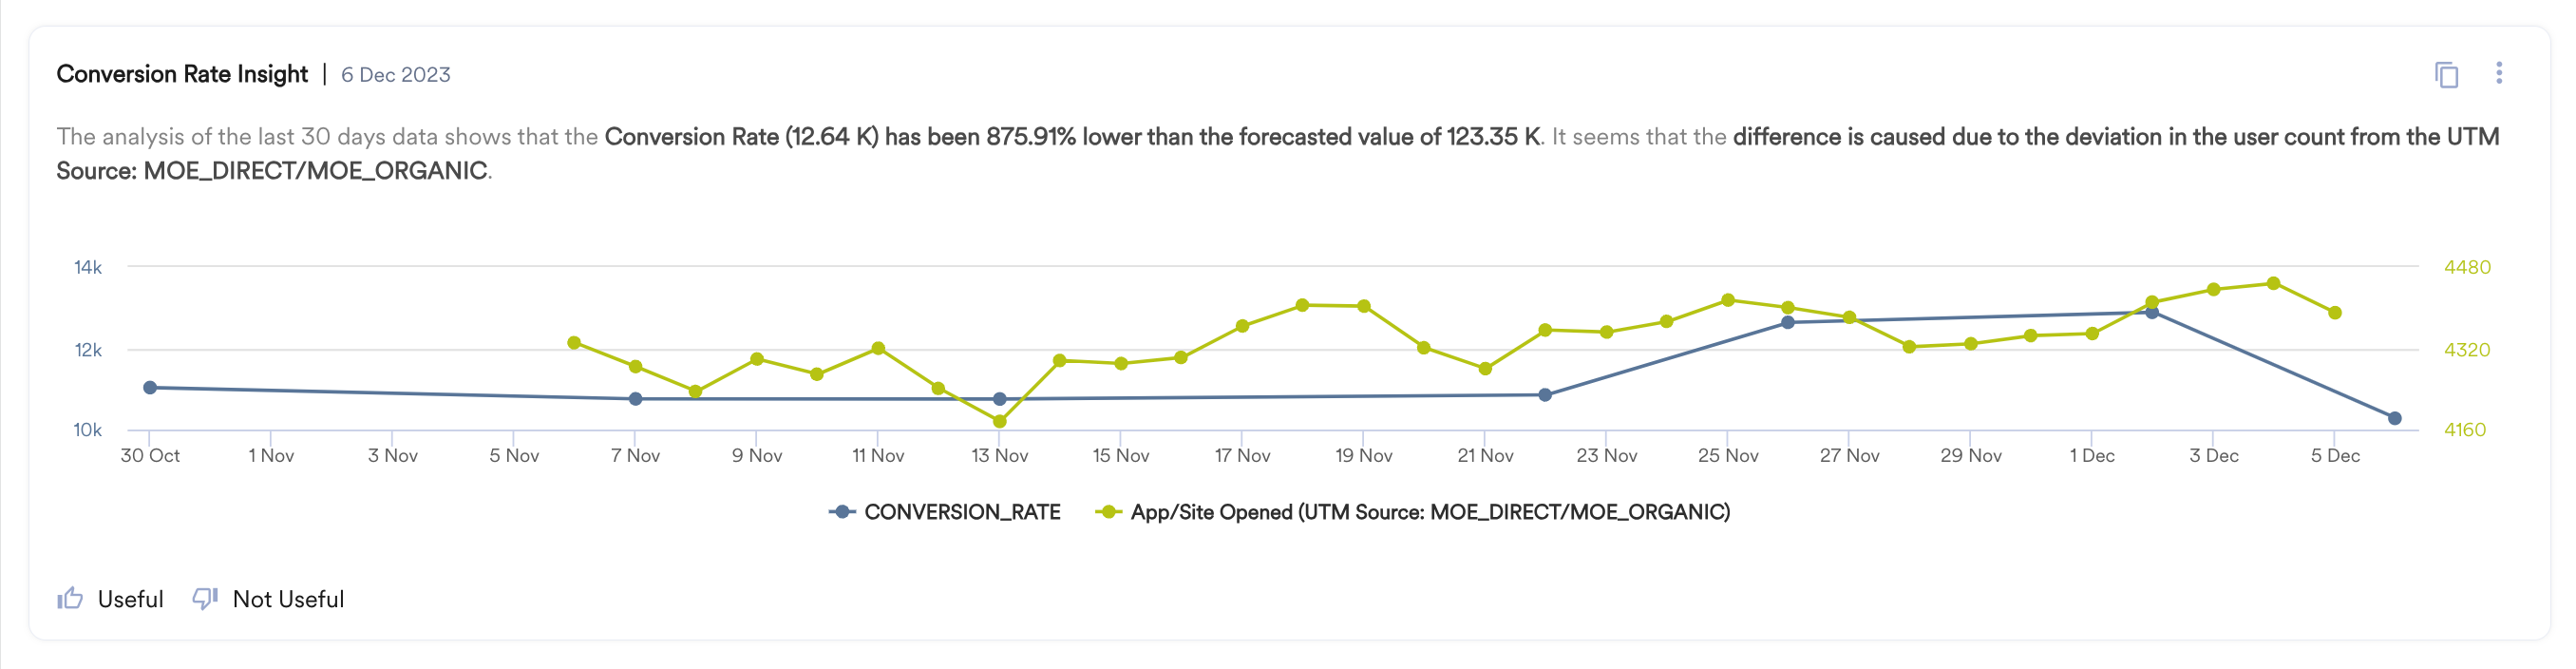The height and width of the screenshot is (669, 2576).
Task: Click the conversion rate point at 30 Oct
Action: 150,387
